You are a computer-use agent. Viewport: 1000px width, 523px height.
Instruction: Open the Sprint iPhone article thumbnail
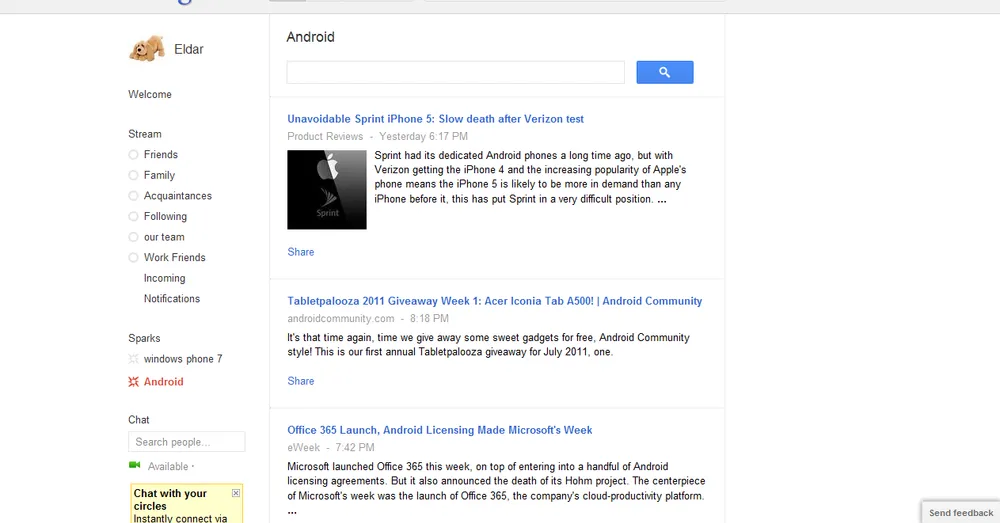[x=327, y=189]
